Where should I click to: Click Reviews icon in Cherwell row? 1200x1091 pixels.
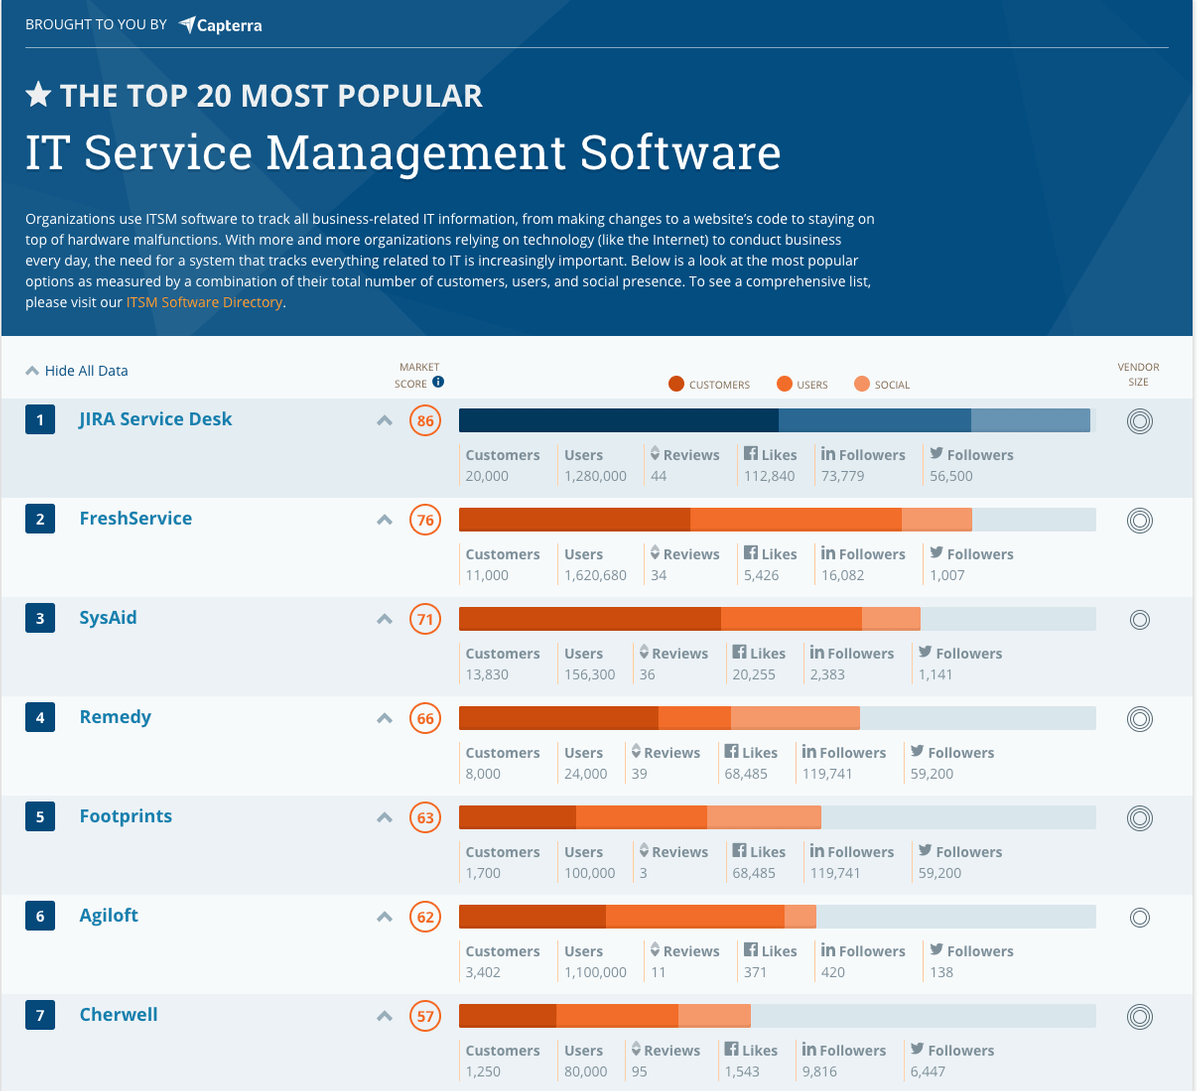pos(636,1049)
